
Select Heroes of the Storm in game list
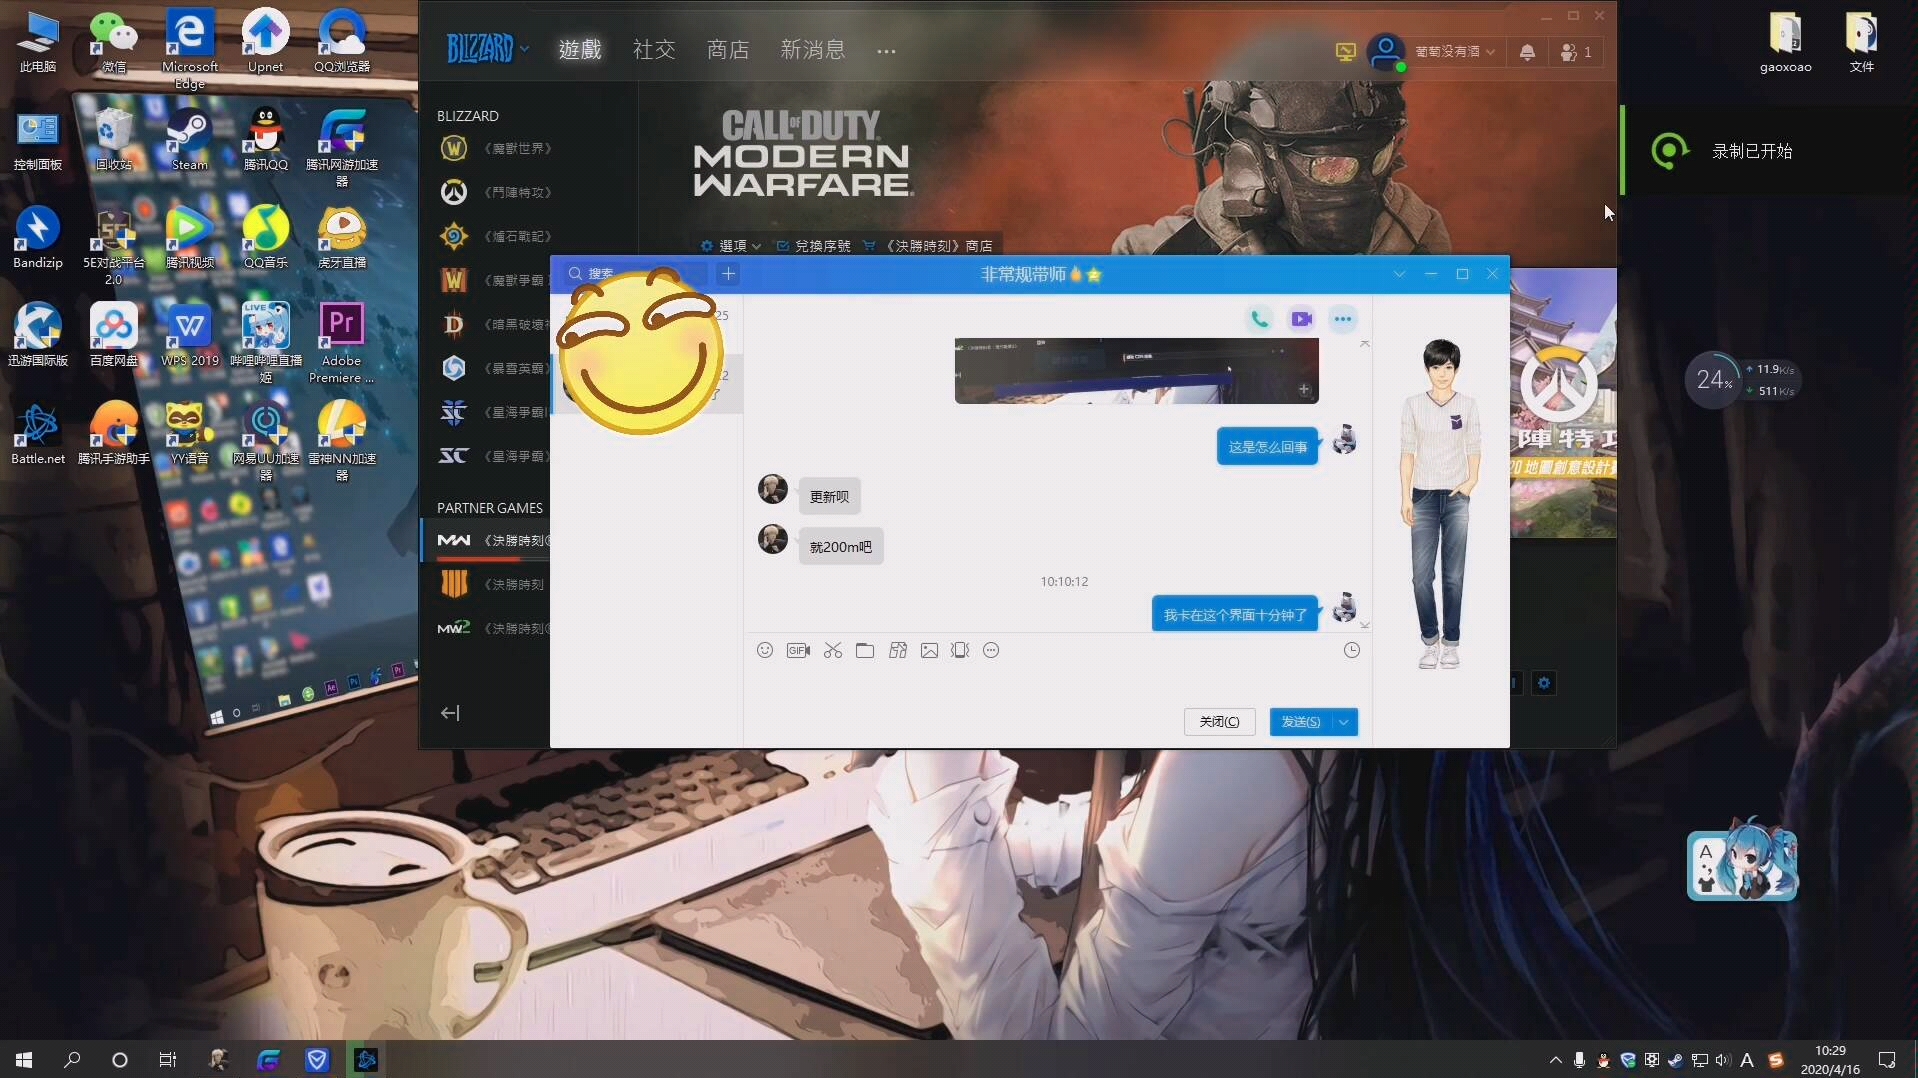coord(492,368)
